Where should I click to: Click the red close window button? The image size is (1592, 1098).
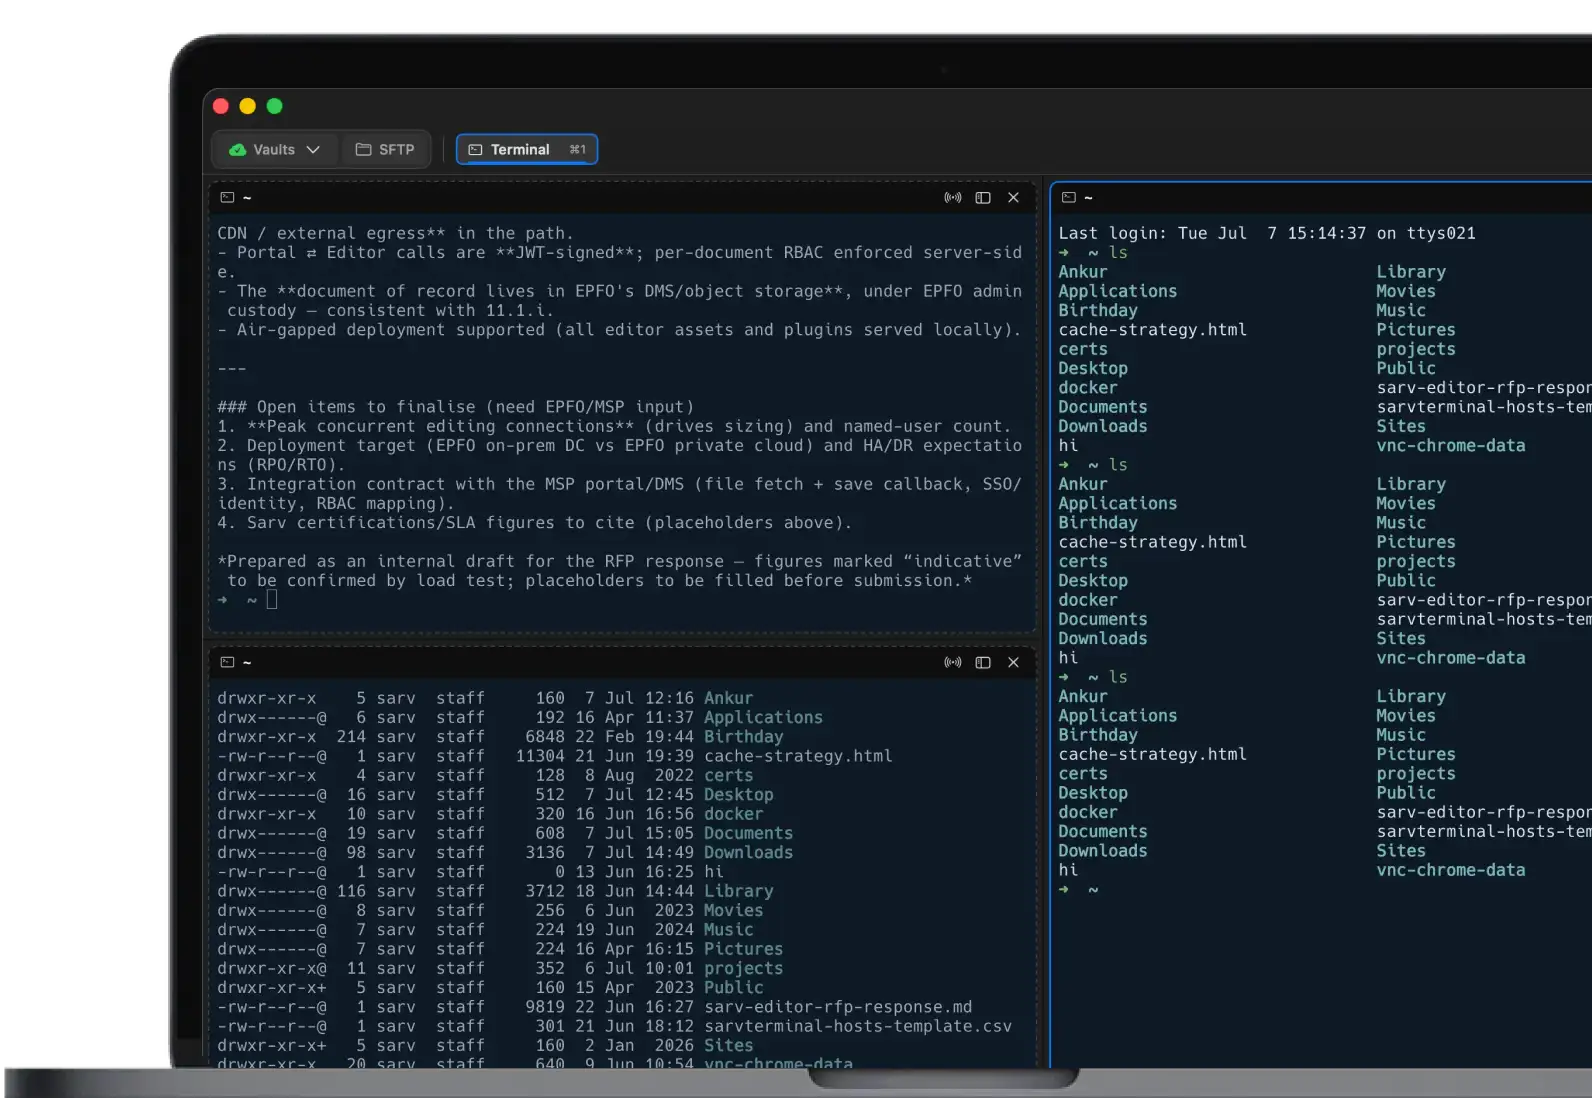click(x=221, y=106)
